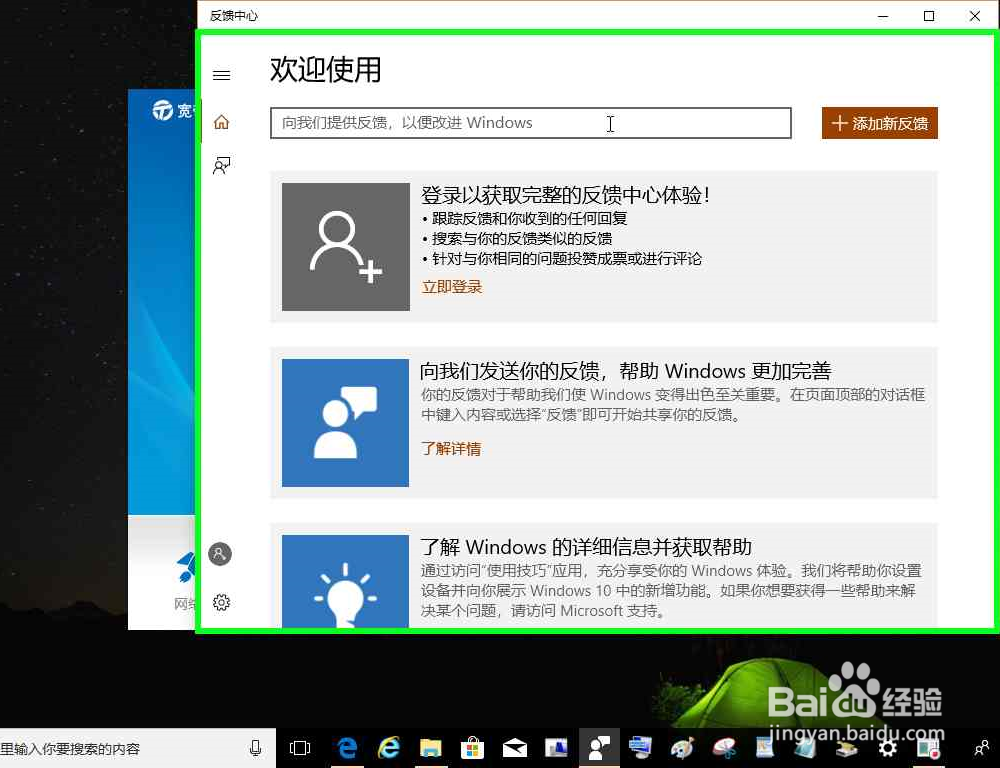Image resolution: width=1000 pixels, height=768 pixels.
Task: Click the 立即登录 link to sign in
Action: [x=451, y=286]
